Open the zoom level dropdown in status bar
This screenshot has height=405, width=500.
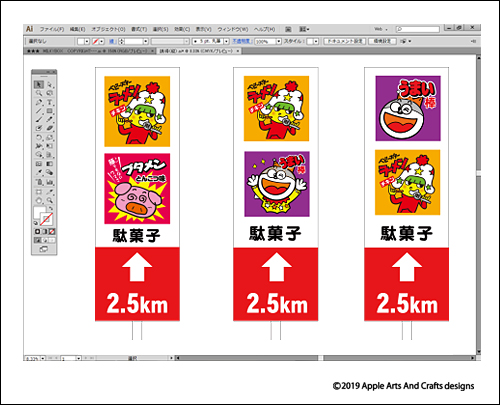pyautogui.click(x=43, y=358)
